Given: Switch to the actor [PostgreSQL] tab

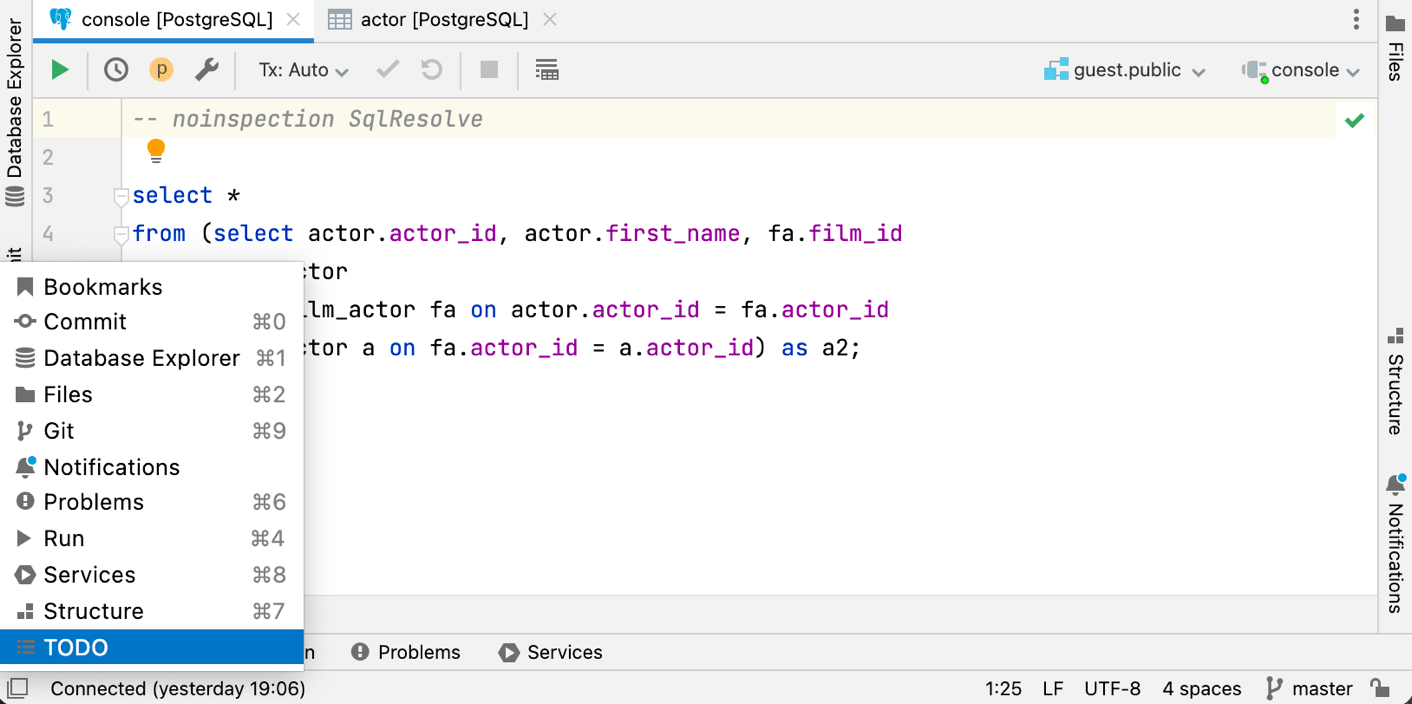Looking at the screenshot, I should pos(442,20).
